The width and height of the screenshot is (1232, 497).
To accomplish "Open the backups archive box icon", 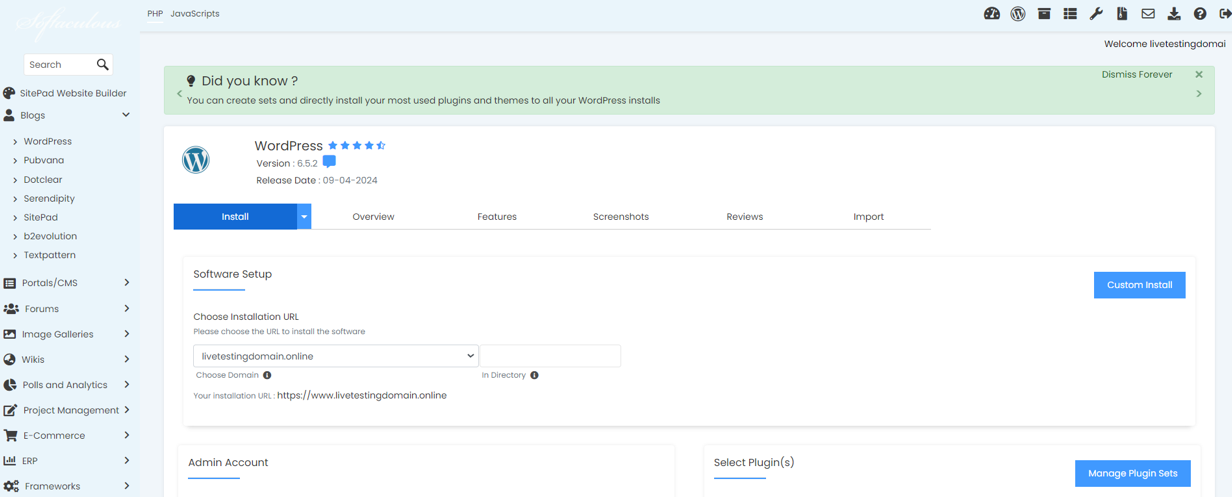I will point(1044,14).
